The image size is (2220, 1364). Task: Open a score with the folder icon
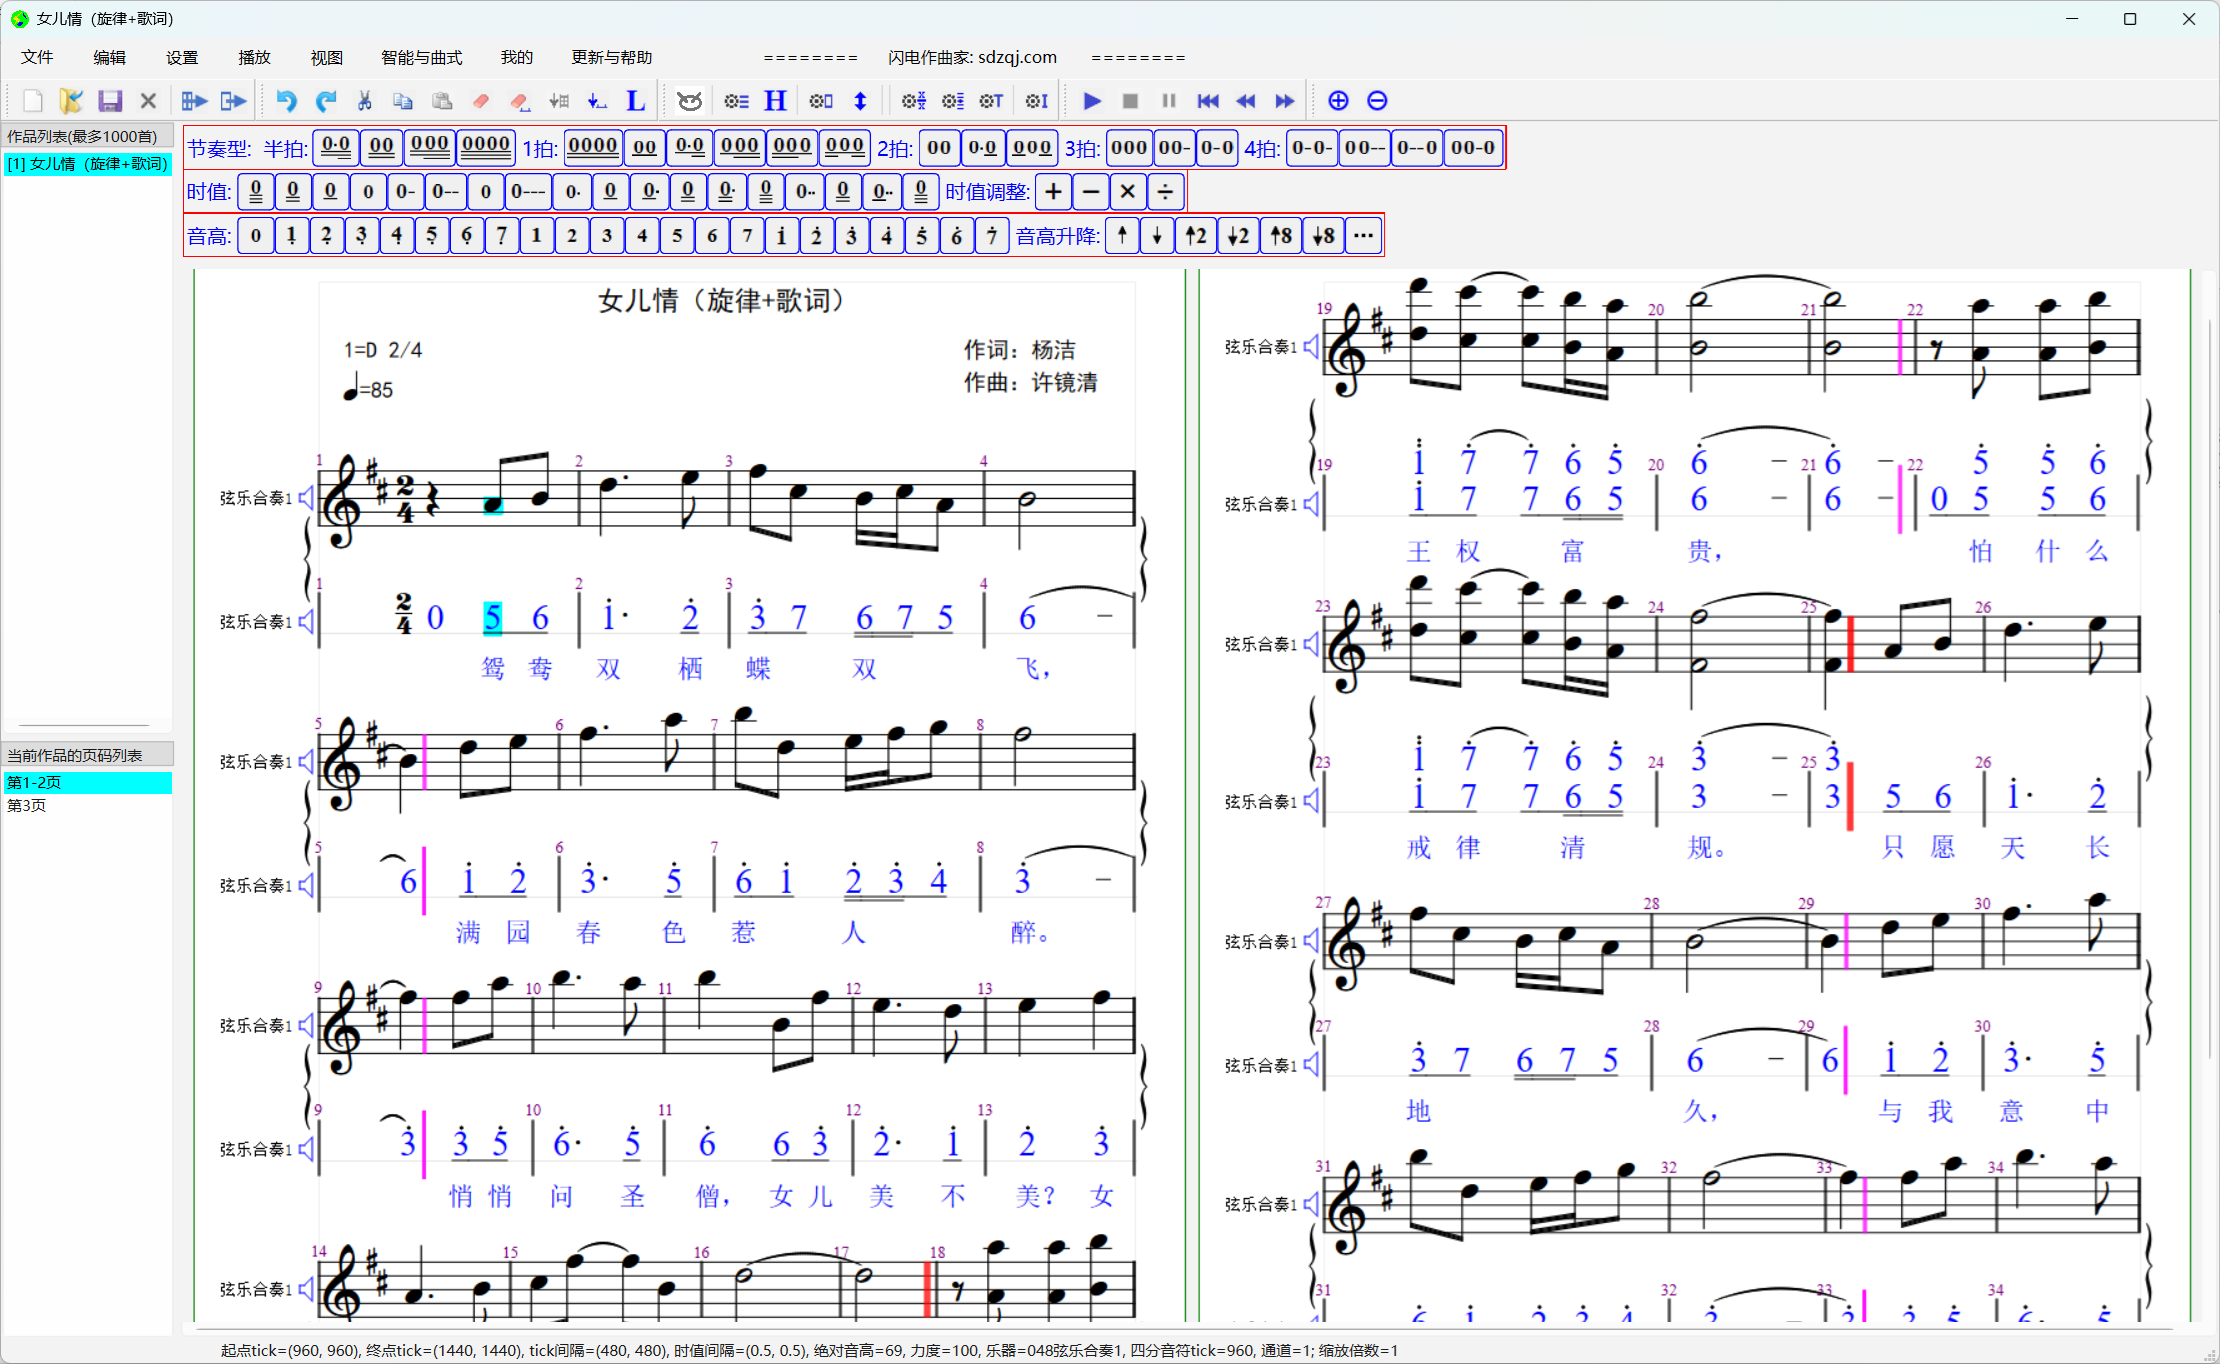point(71,101)
